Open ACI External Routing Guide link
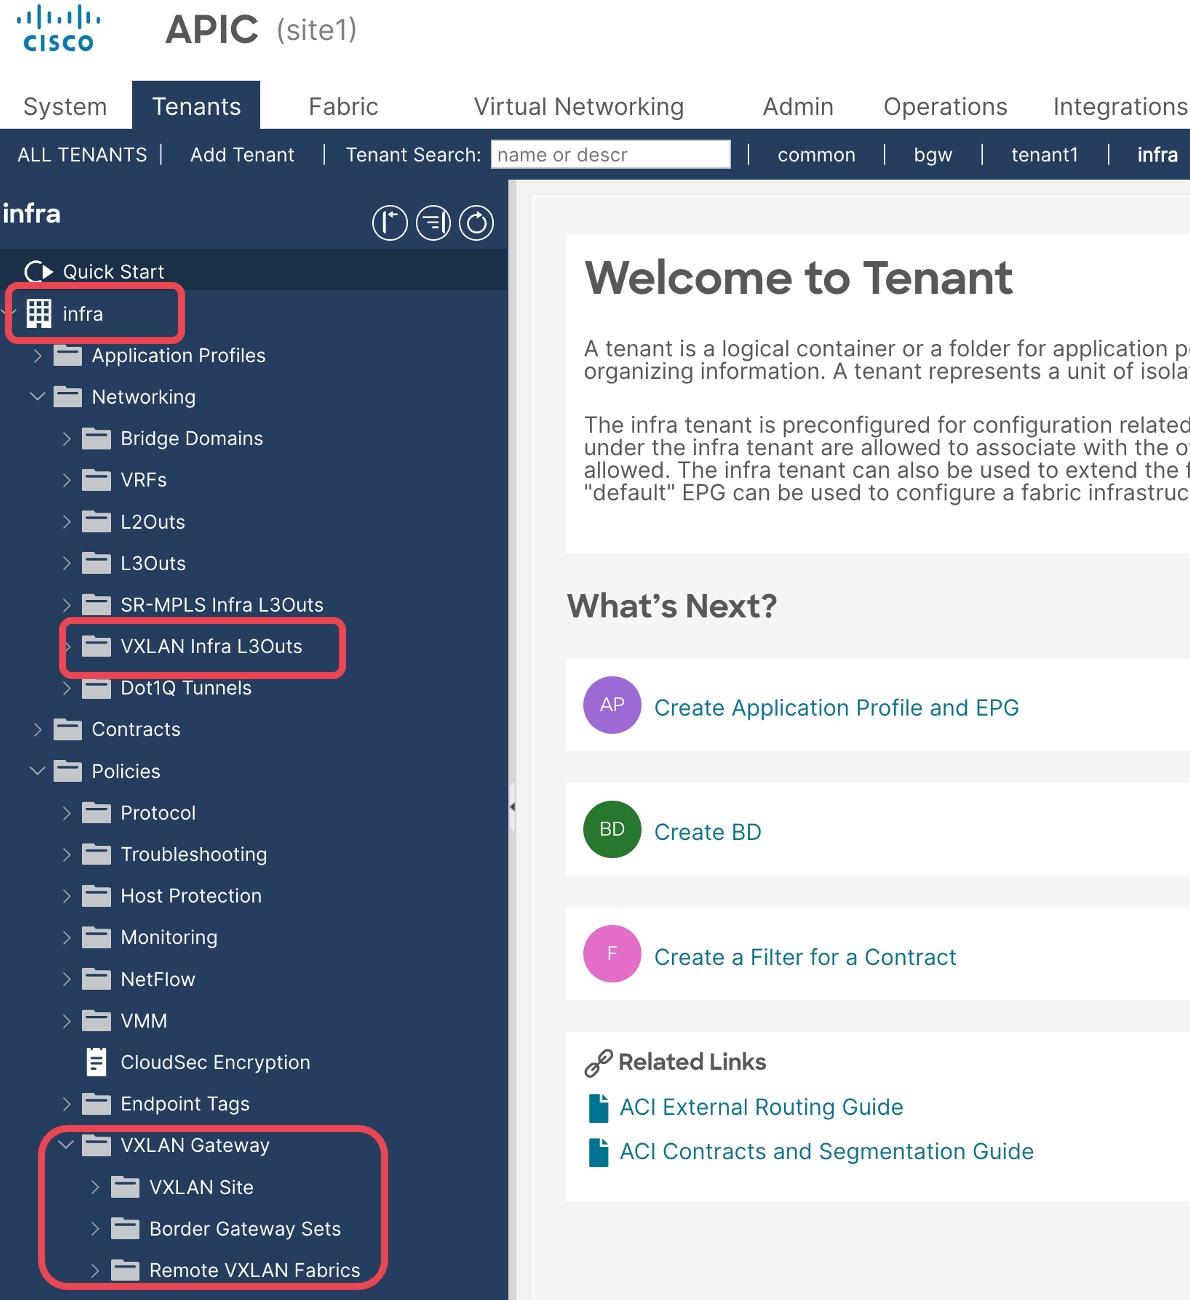The width and height of the screenshot is (1190, 1300). point(761,1107)
